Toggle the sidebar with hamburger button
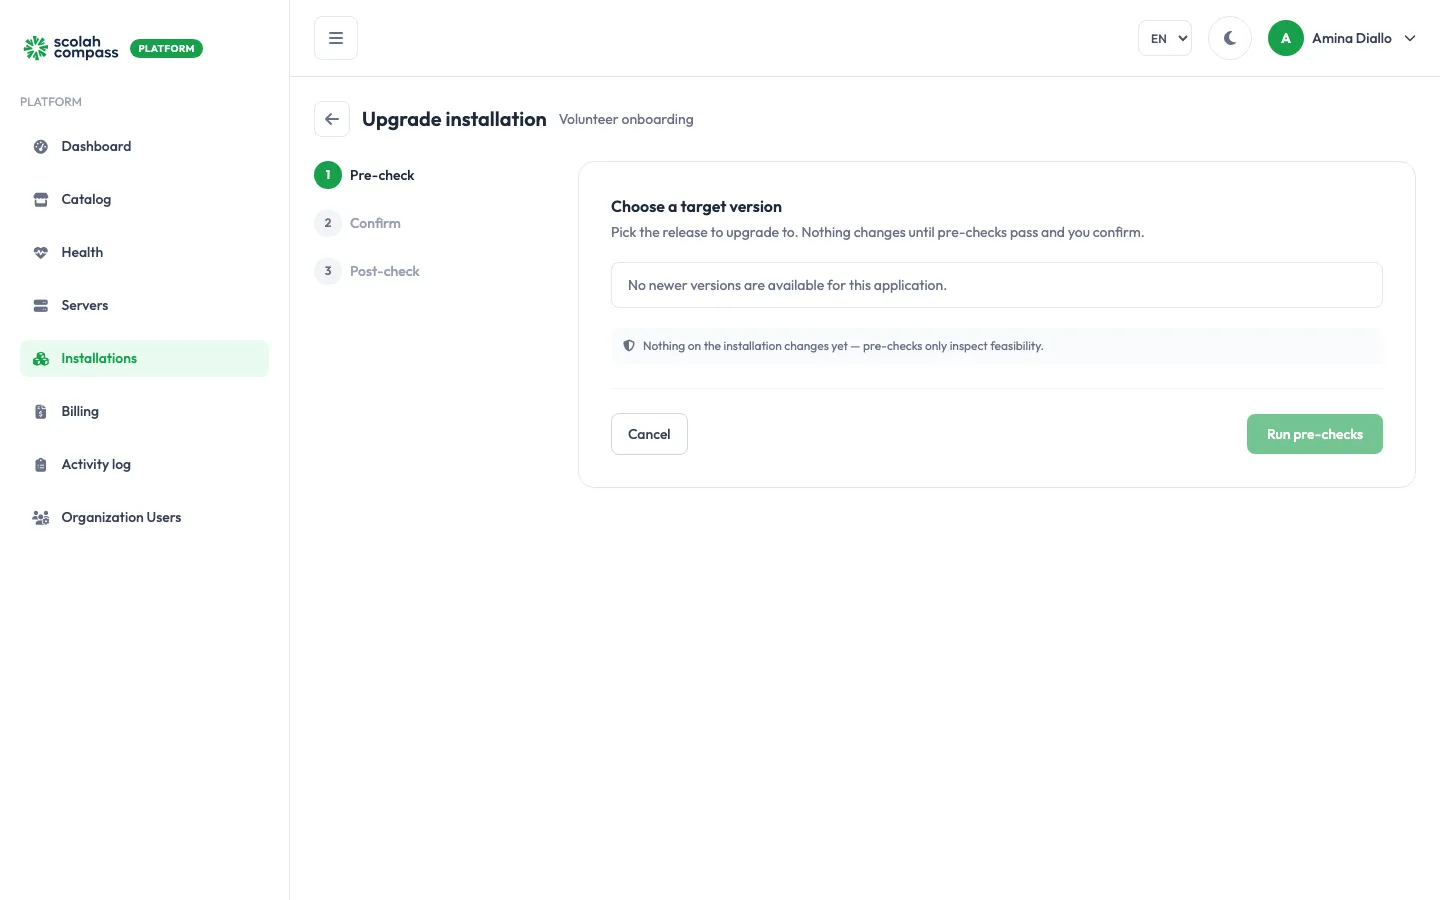The image size is (1440, 900). (x=336, y=38)
